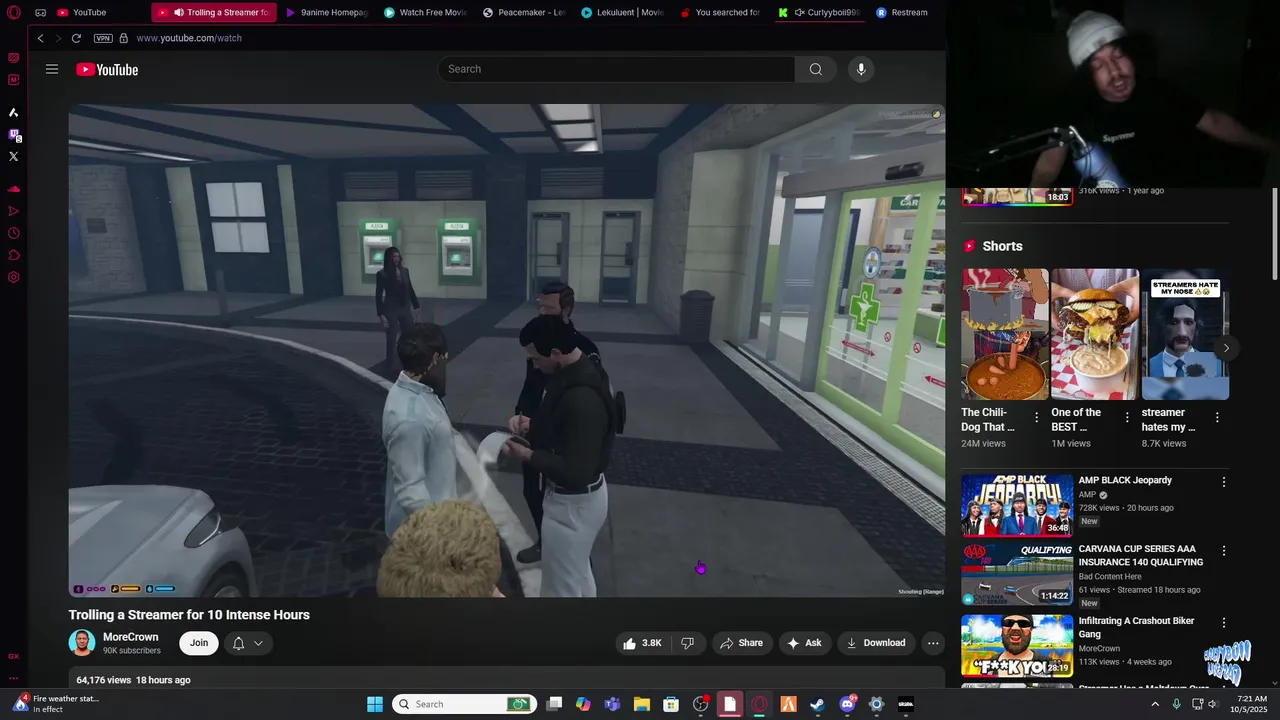
Task: Open Copilot from the taskbar
Action: [583, 704]
